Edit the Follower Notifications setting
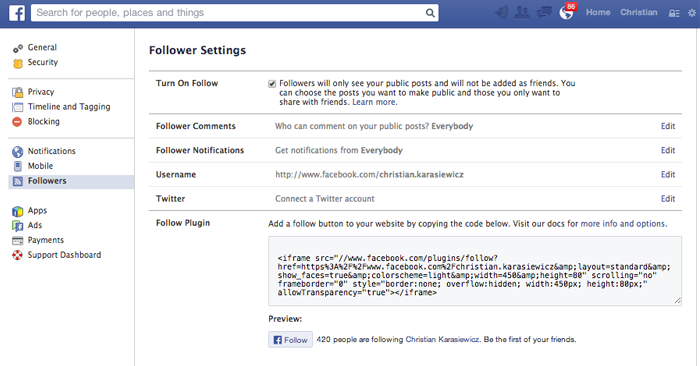 (x=668, y=150)
